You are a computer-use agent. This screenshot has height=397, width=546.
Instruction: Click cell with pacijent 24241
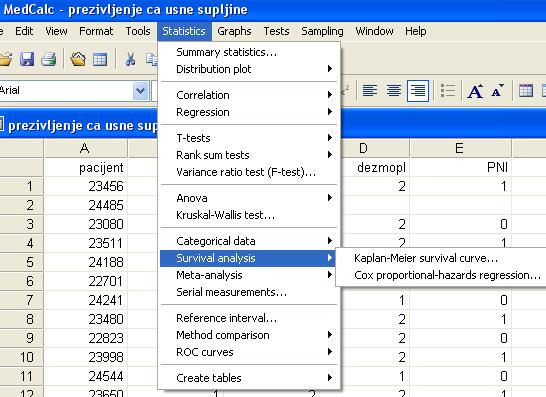click(x=85, y=300)
